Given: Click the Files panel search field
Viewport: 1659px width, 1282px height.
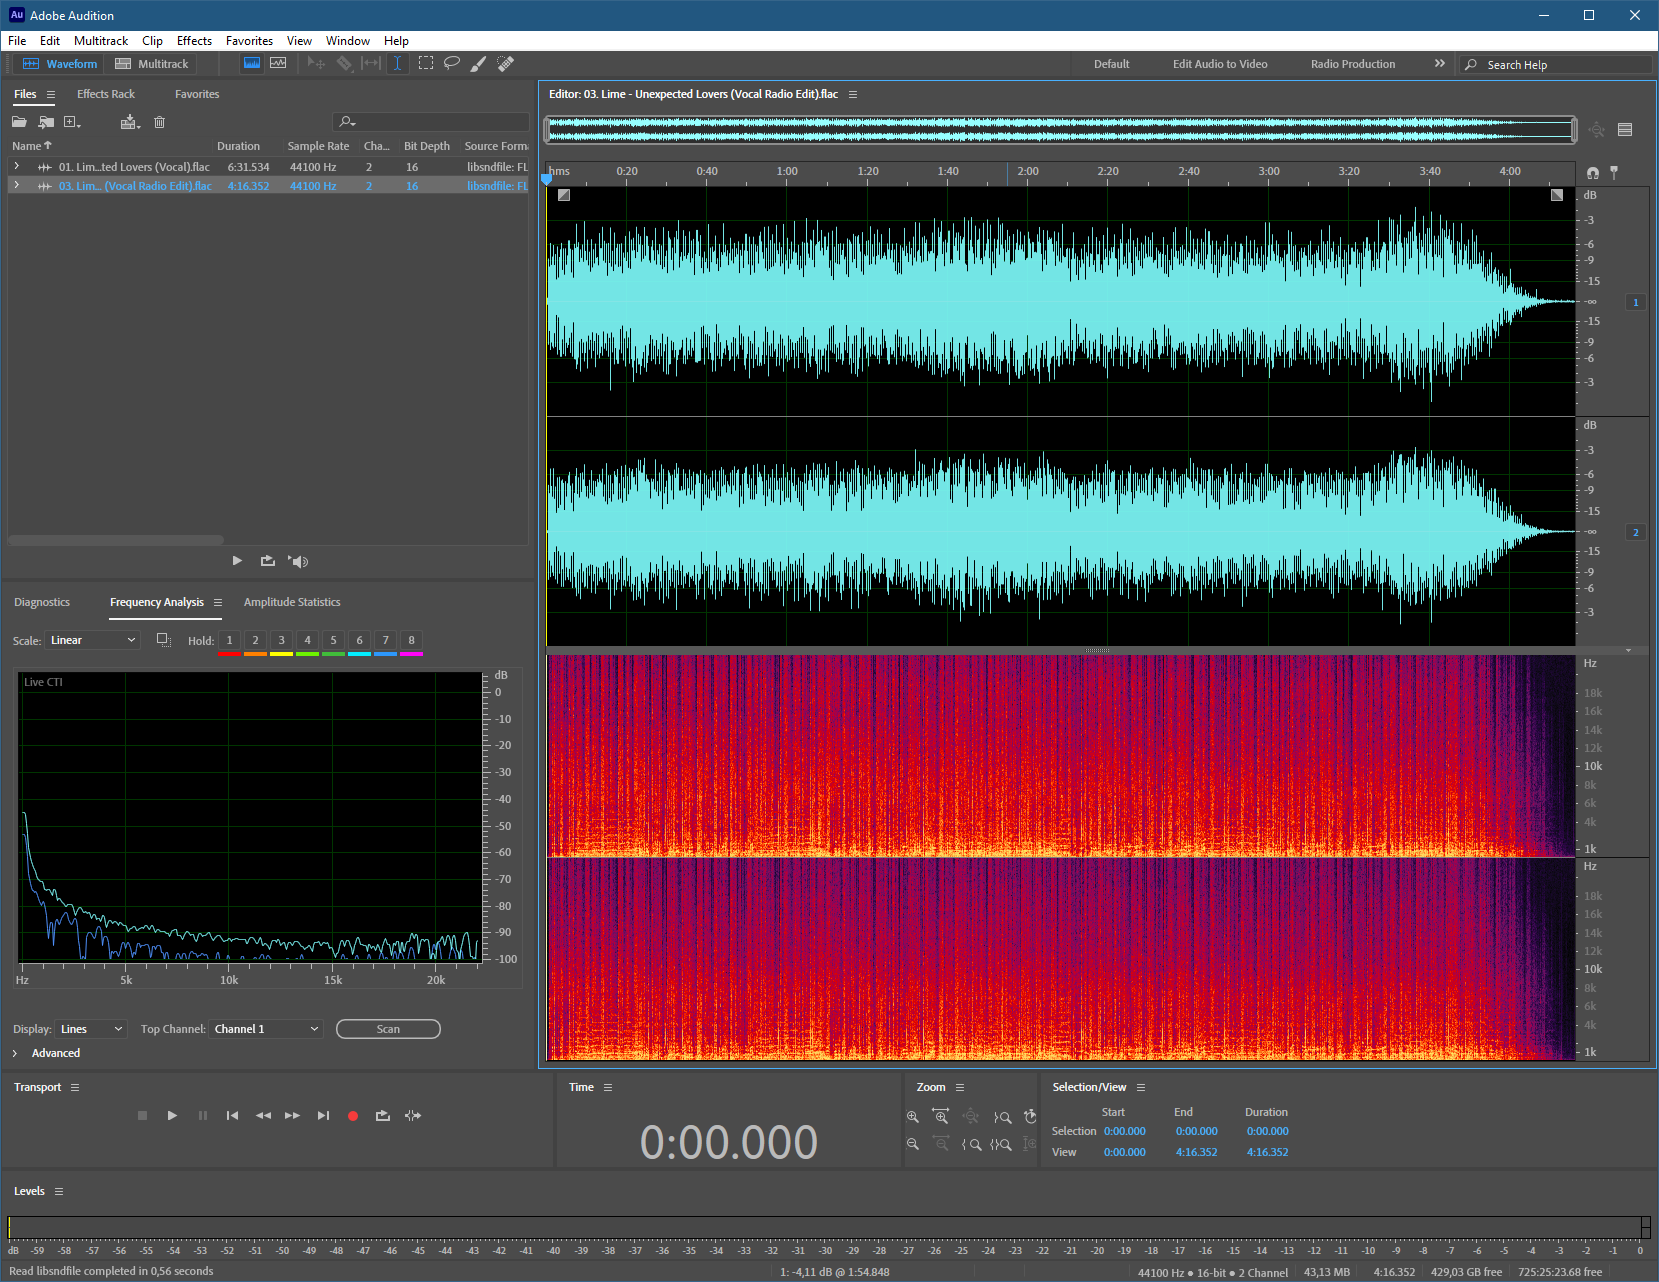Looking at the screenshot, I should [430, 122].
